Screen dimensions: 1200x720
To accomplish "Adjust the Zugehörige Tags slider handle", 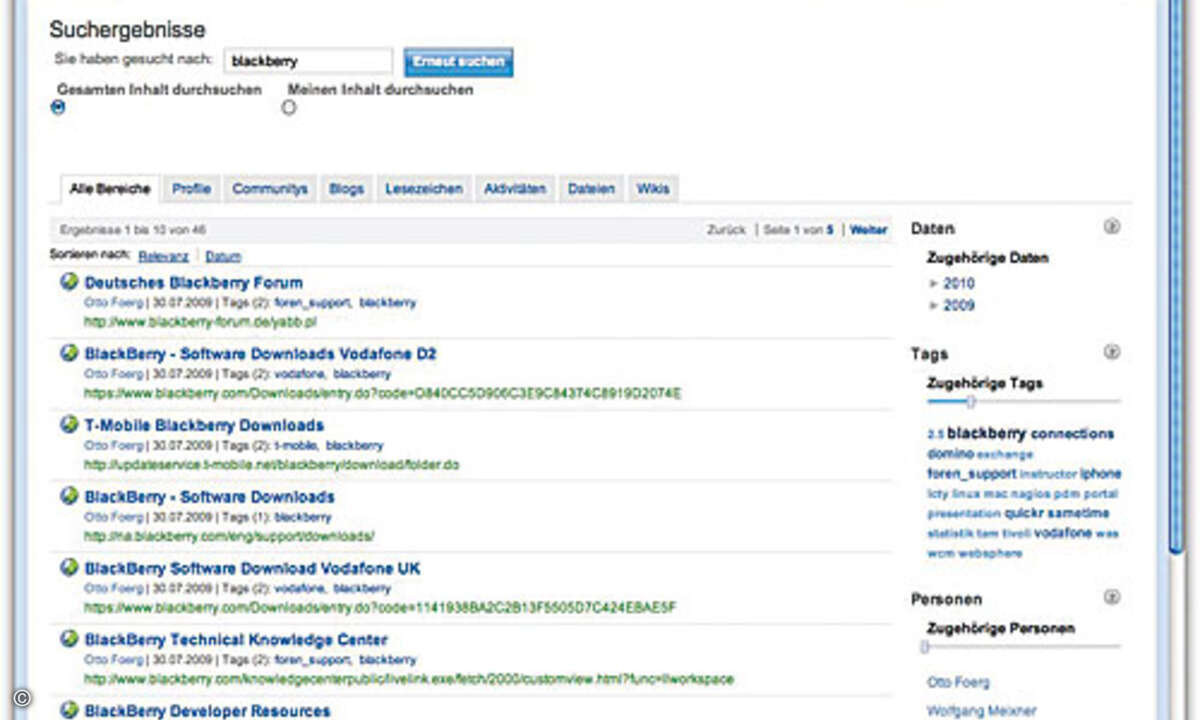I will click(x=970, y=402).
